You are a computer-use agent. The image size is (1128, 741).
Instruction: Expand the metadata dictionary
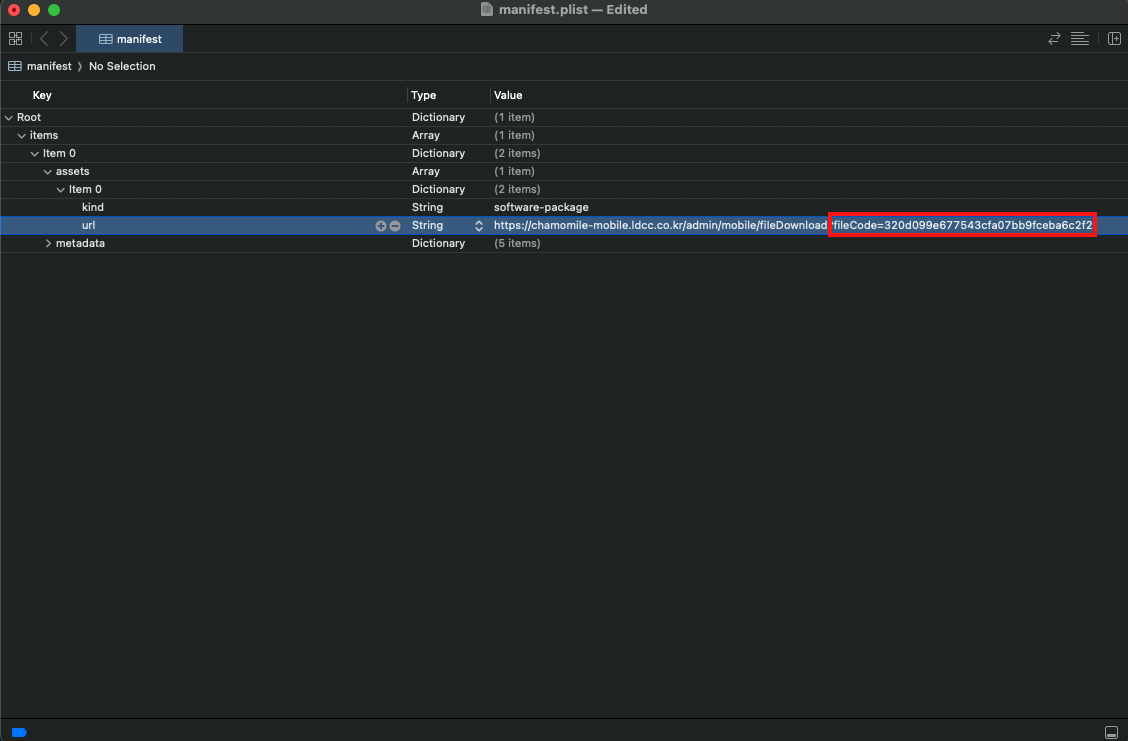[x=48, y=244]
